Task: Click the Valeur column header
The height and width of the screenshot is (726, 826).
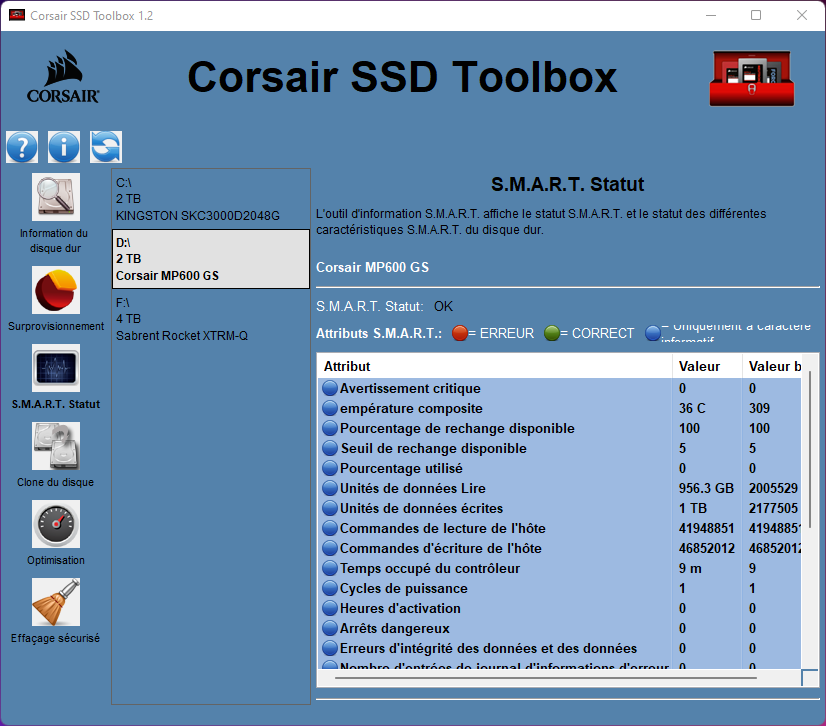Action: (707, 366)
